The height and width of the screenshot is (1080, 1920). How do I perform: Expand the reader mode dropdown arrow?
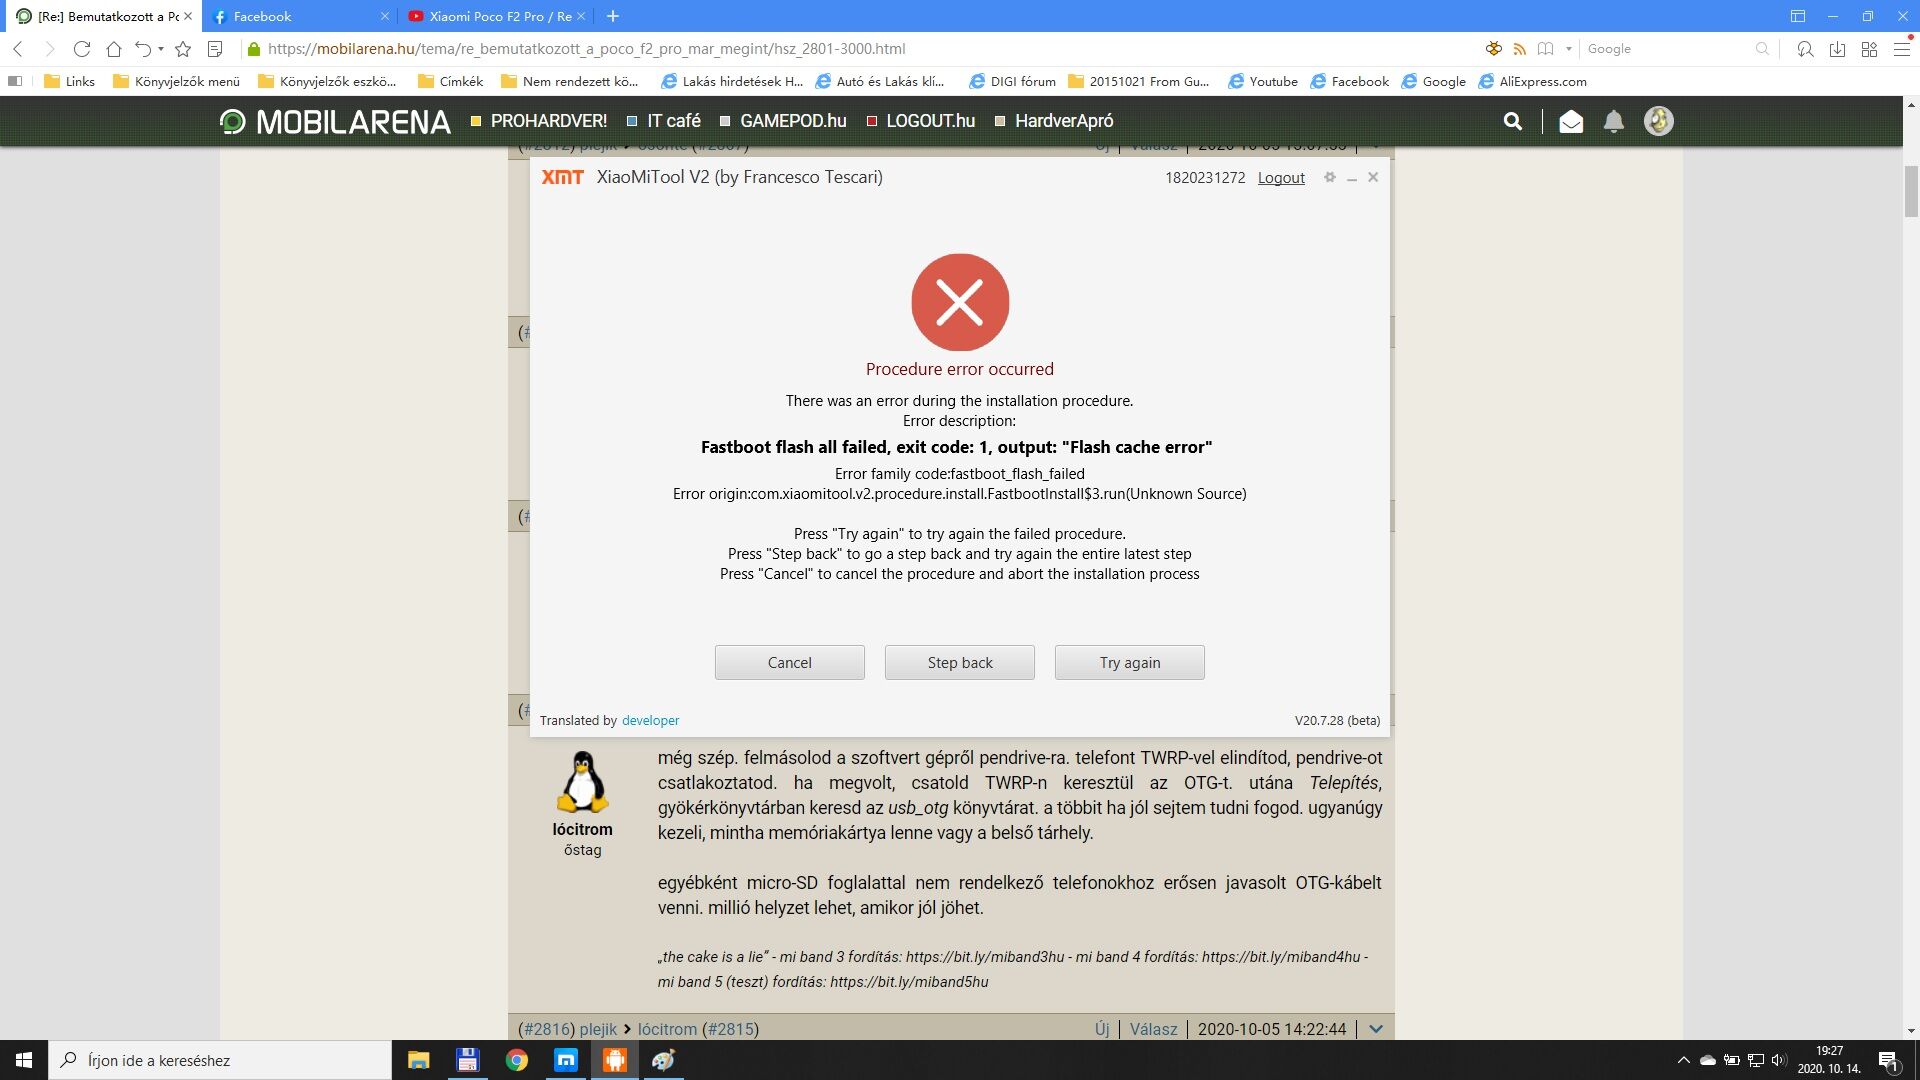1568,48
